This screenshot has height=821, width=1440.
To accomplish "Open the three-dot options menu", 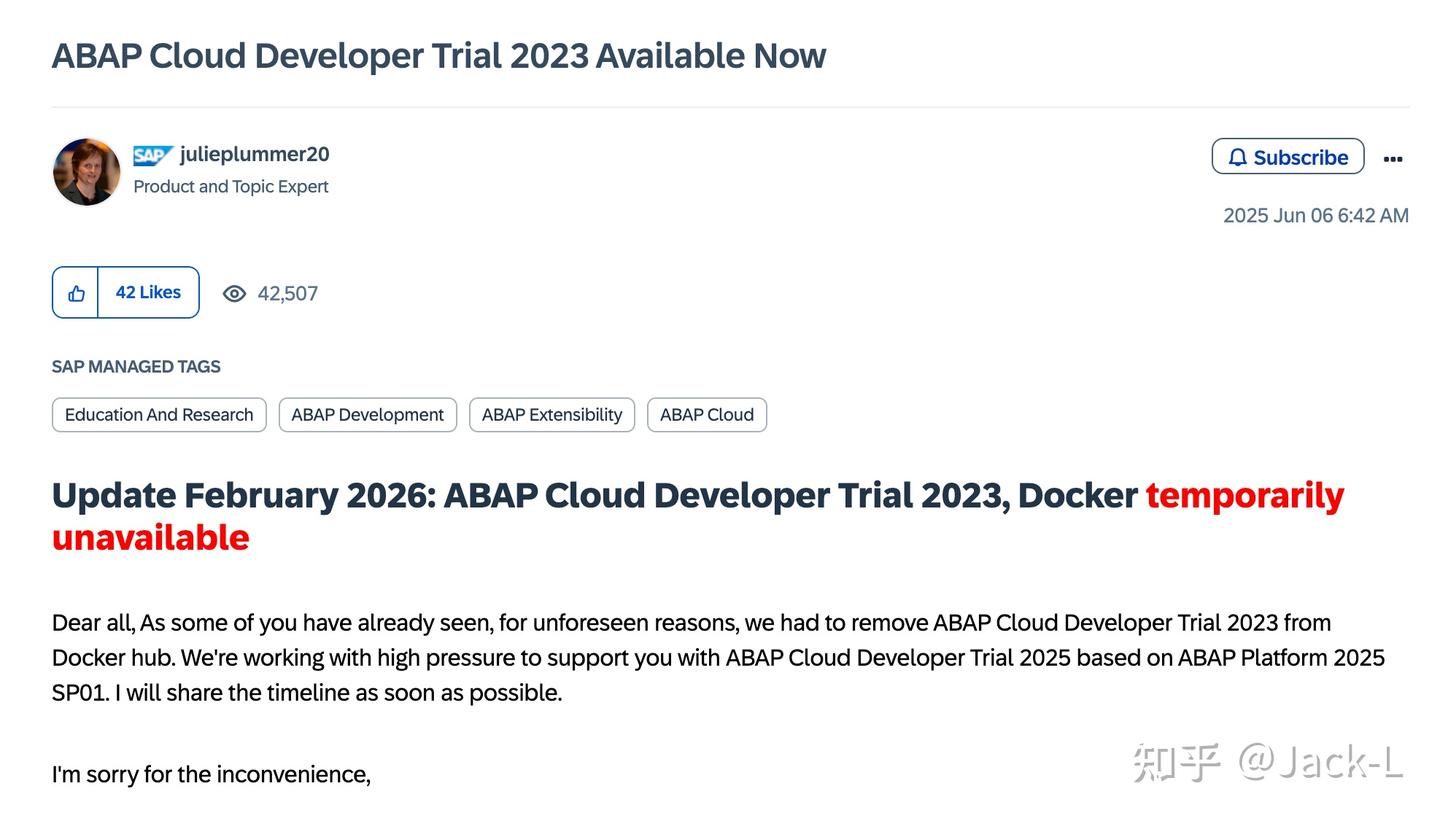I will (1393, 158).
